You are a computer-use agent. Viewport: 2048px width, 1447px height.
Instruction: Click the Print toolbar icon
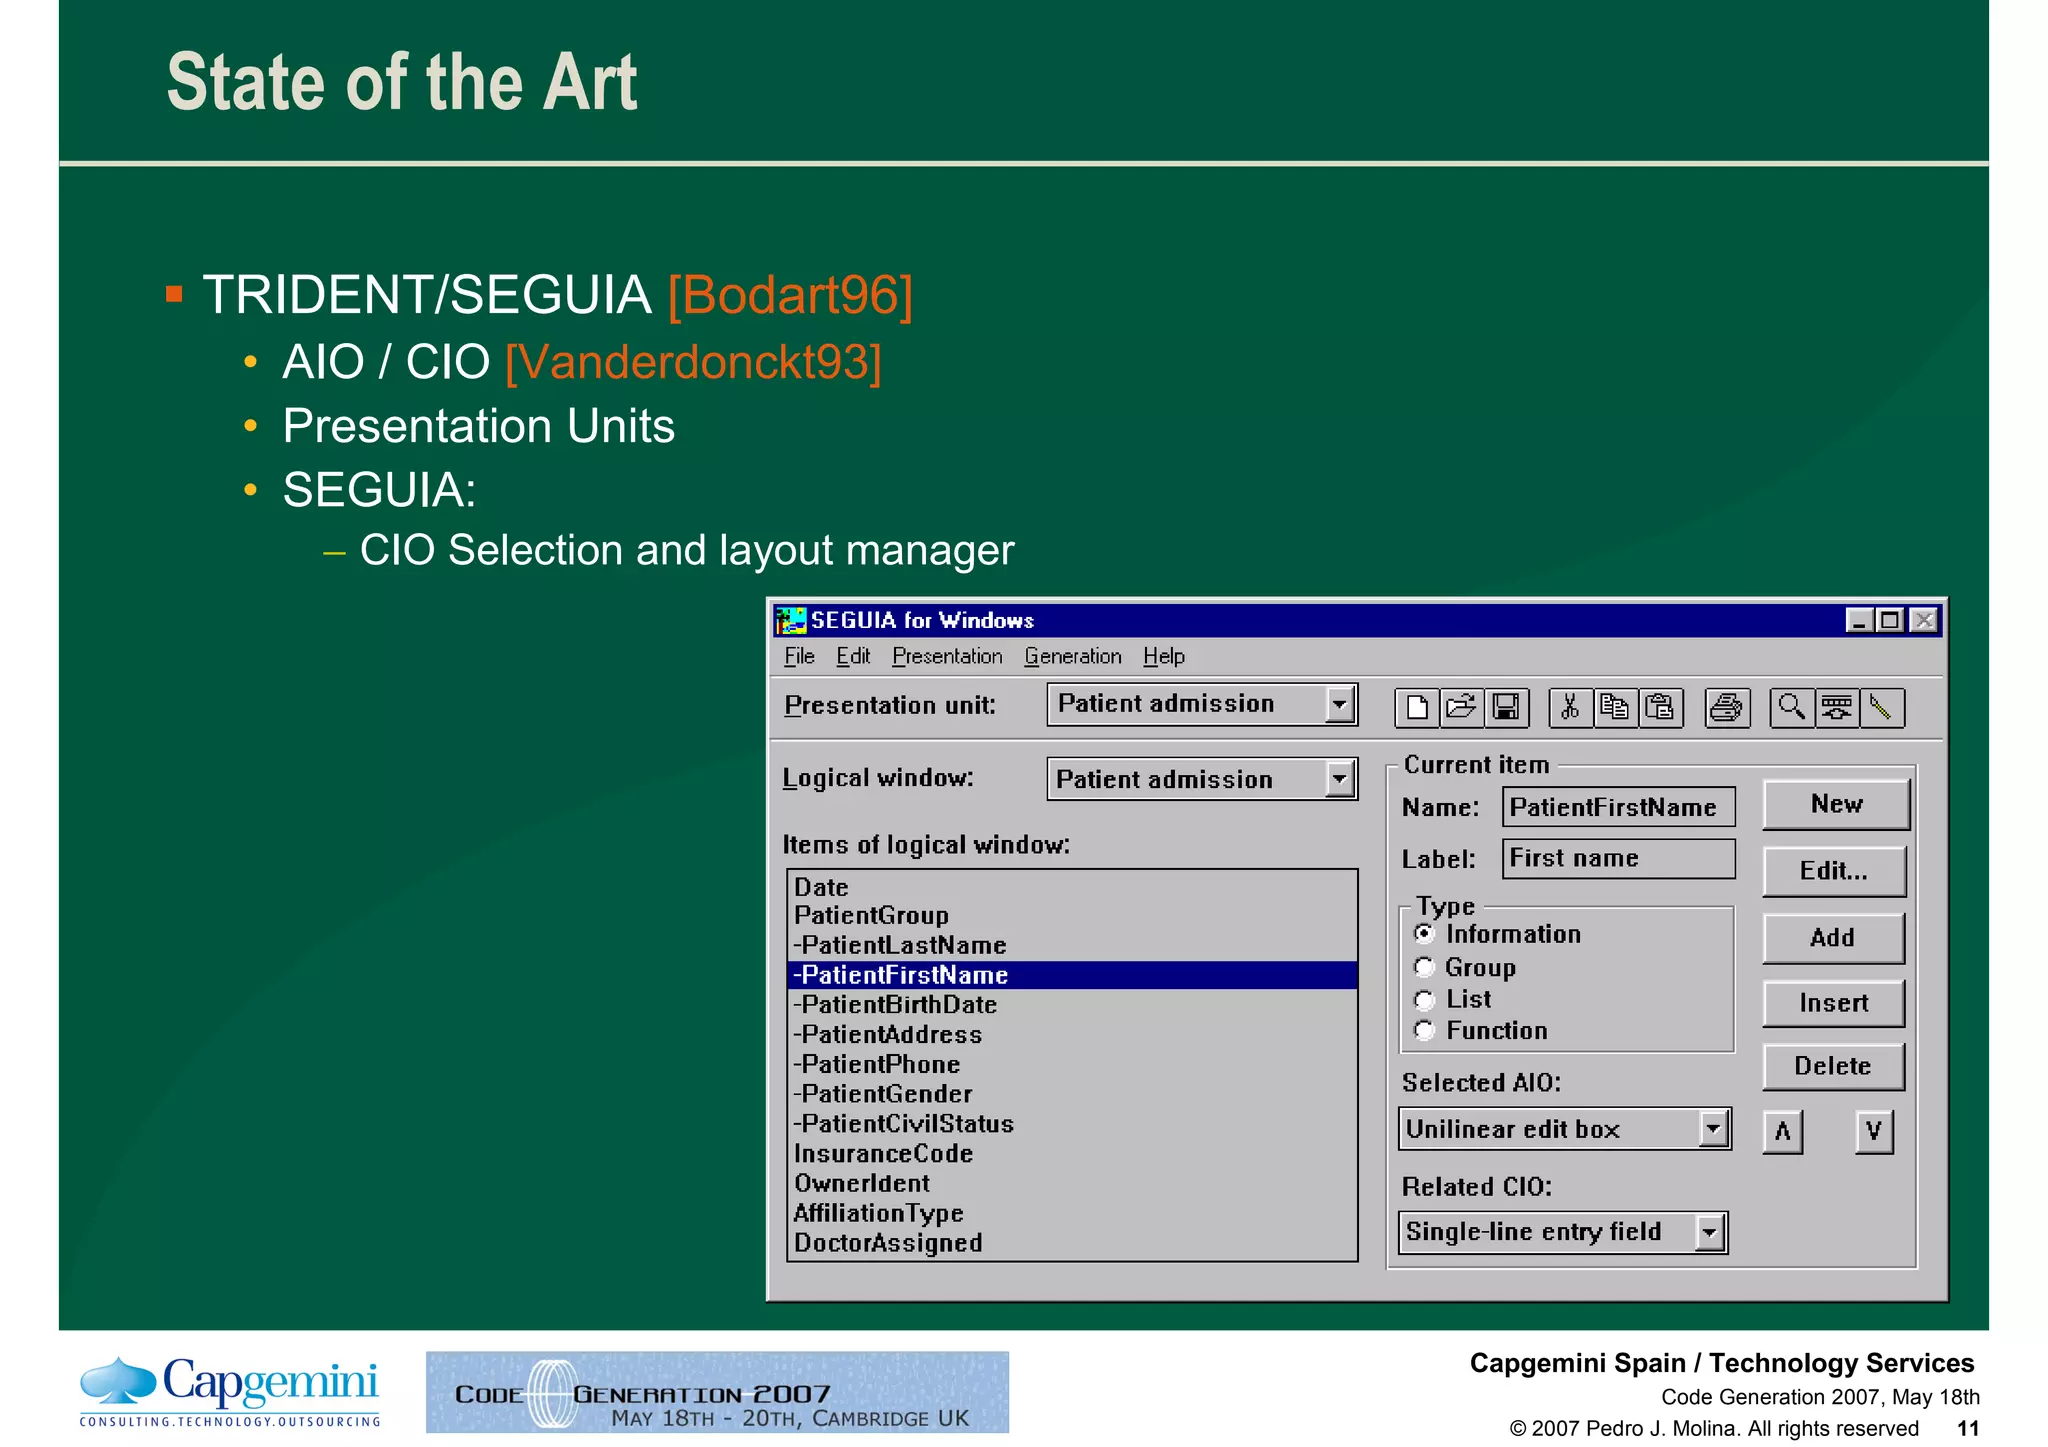point(1727,708)
